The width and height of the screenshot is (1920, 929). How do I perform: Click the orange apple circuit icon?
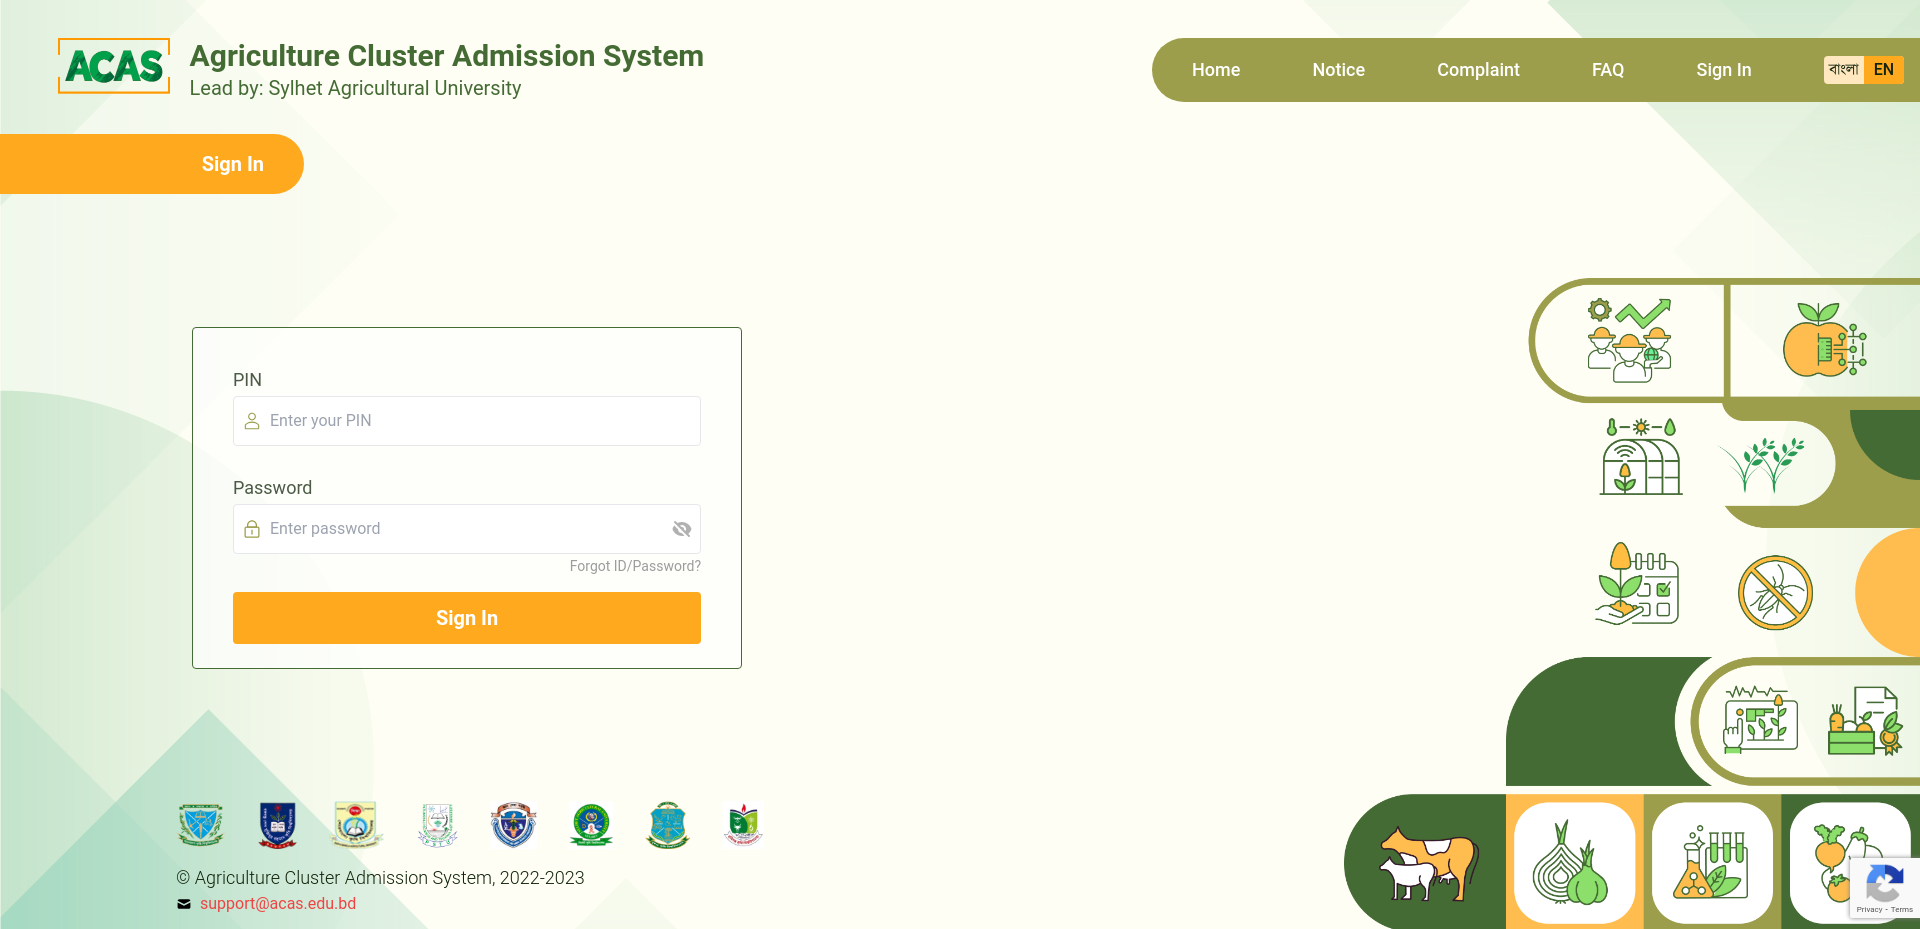pyautogui.click(x=1825, y=340)
